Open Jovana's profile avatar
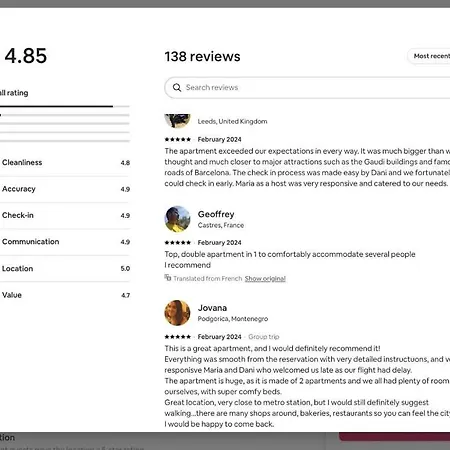This screenshot has height=450, width=450. click(177, 313)
